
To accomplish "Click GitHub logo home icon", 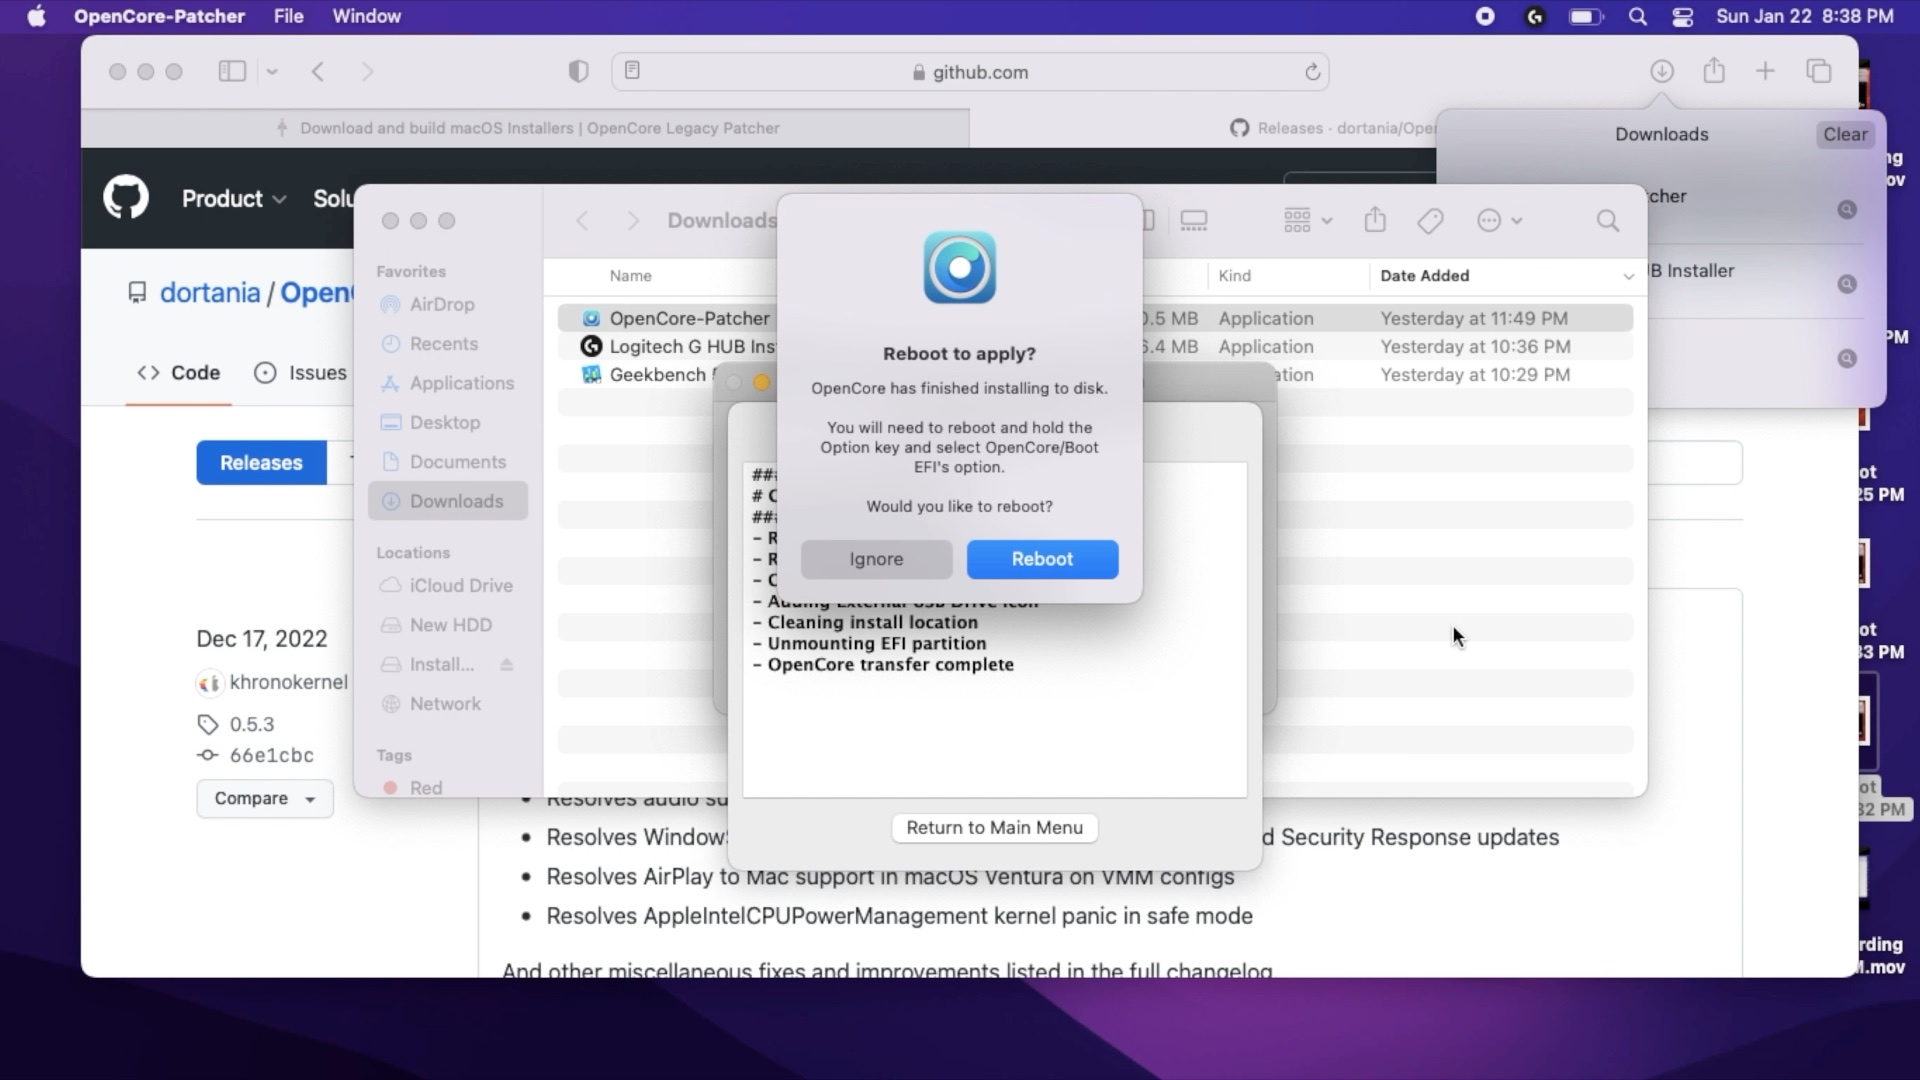I will (x=126, y=198).
